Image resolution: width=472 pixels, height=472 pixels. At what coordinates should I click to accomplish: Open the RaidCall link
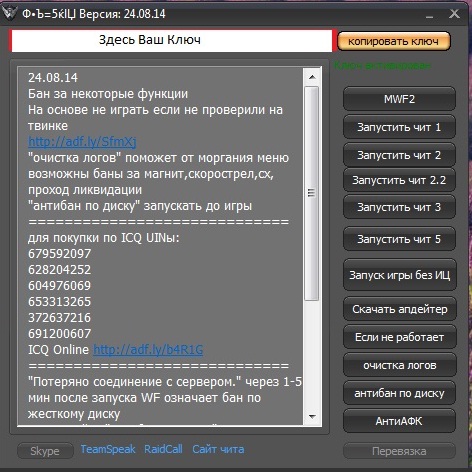(163, 449)
